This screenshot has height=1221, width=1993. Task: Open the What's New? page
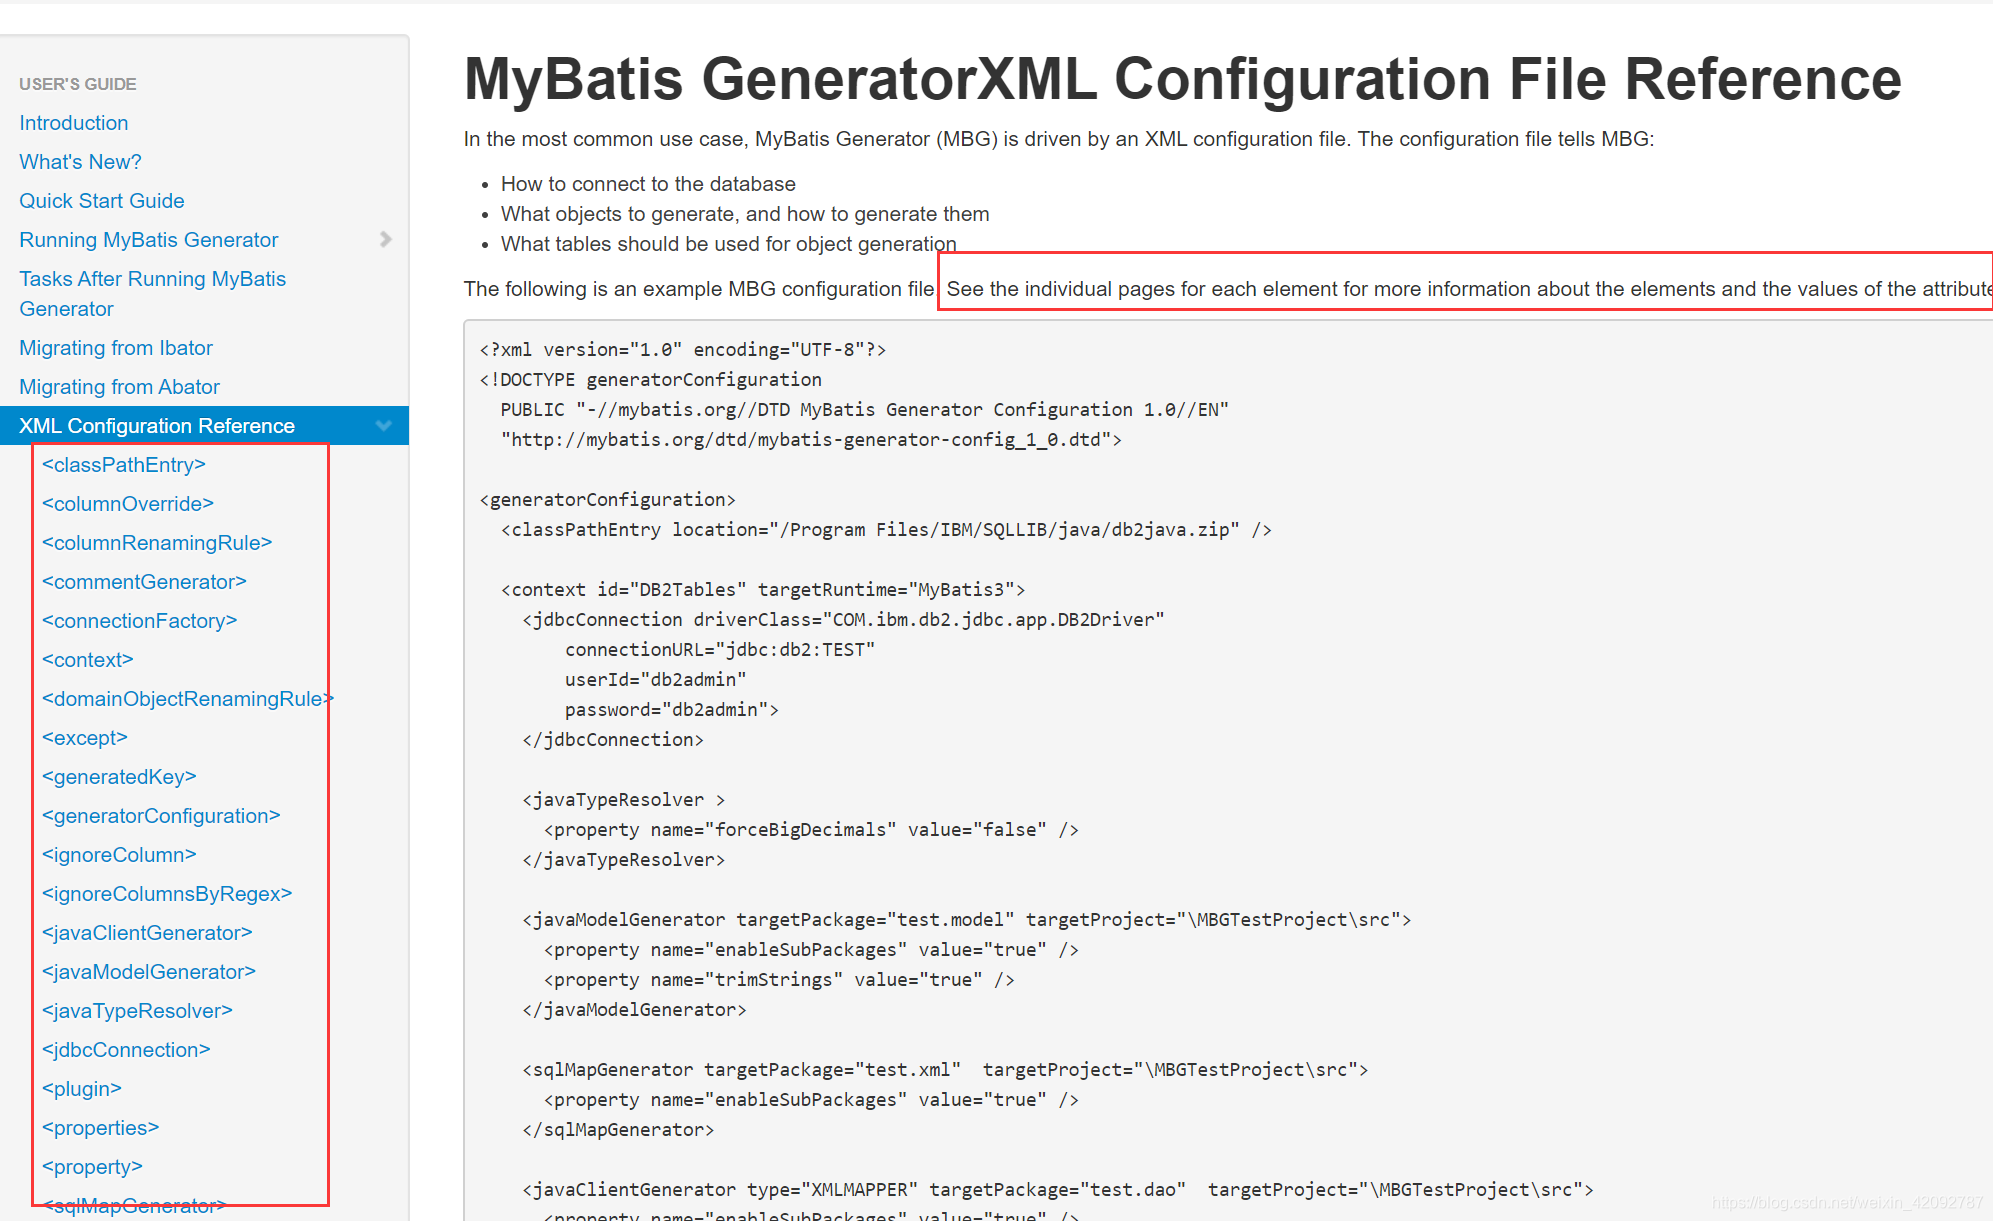click(x=80, y=162)
